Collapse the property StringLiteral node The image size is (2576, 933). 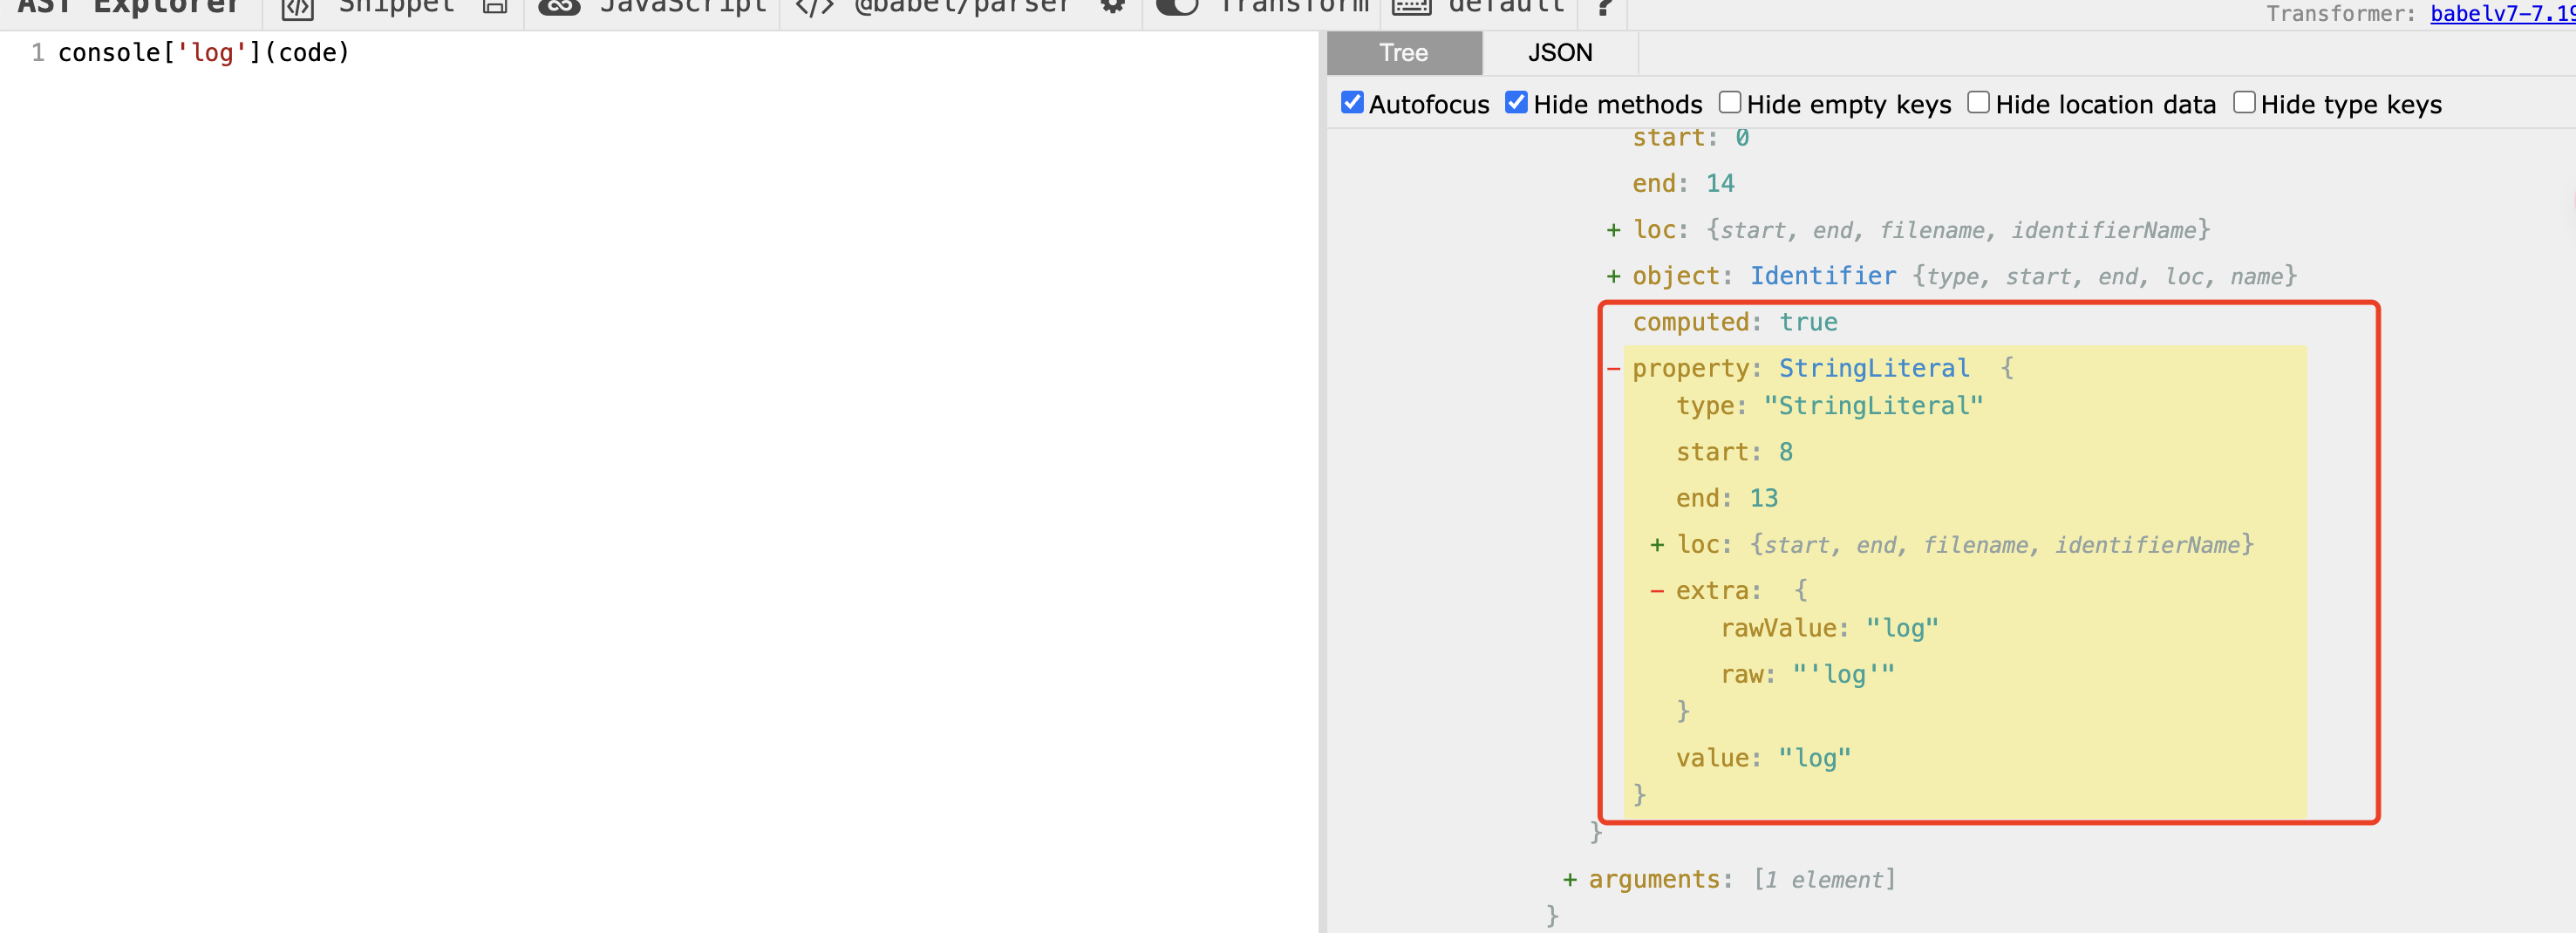pyautogui.click(x=1613, y=369)
